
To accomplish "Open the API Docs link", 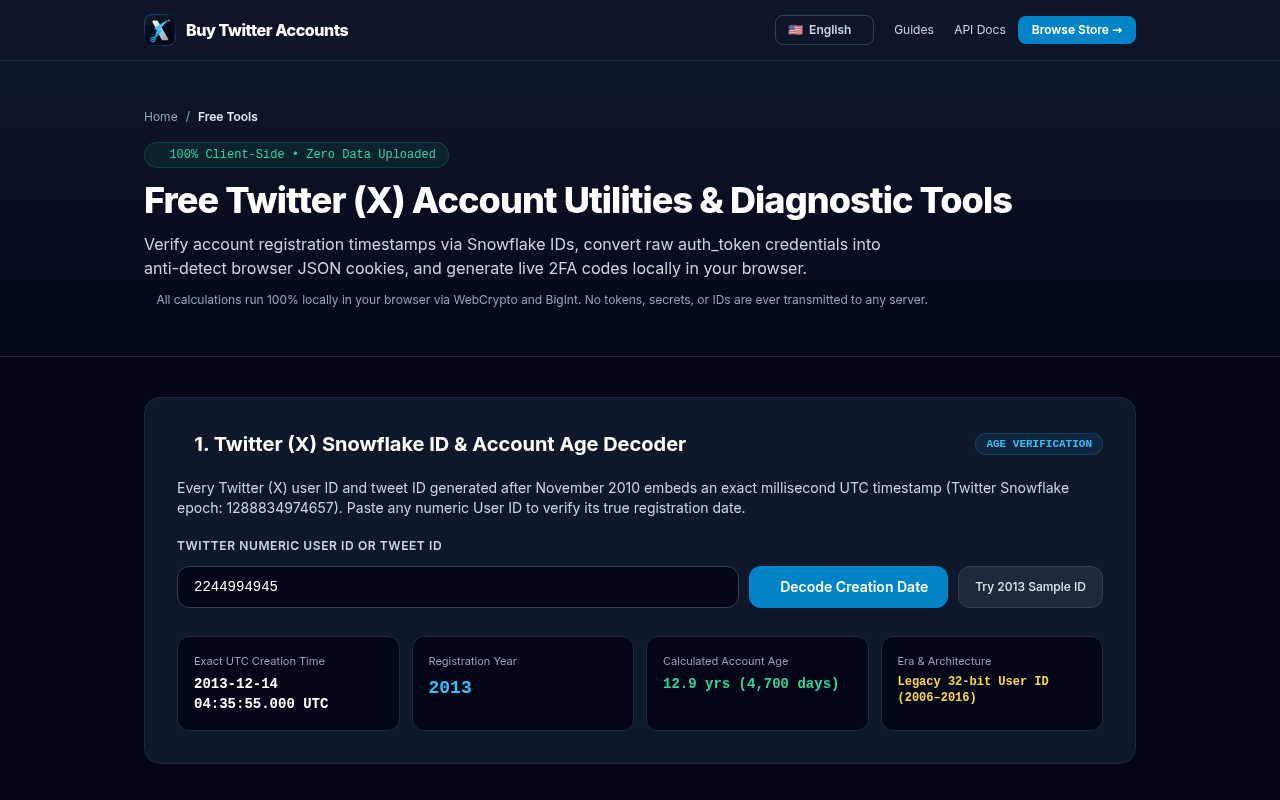I will coord(980,30).
